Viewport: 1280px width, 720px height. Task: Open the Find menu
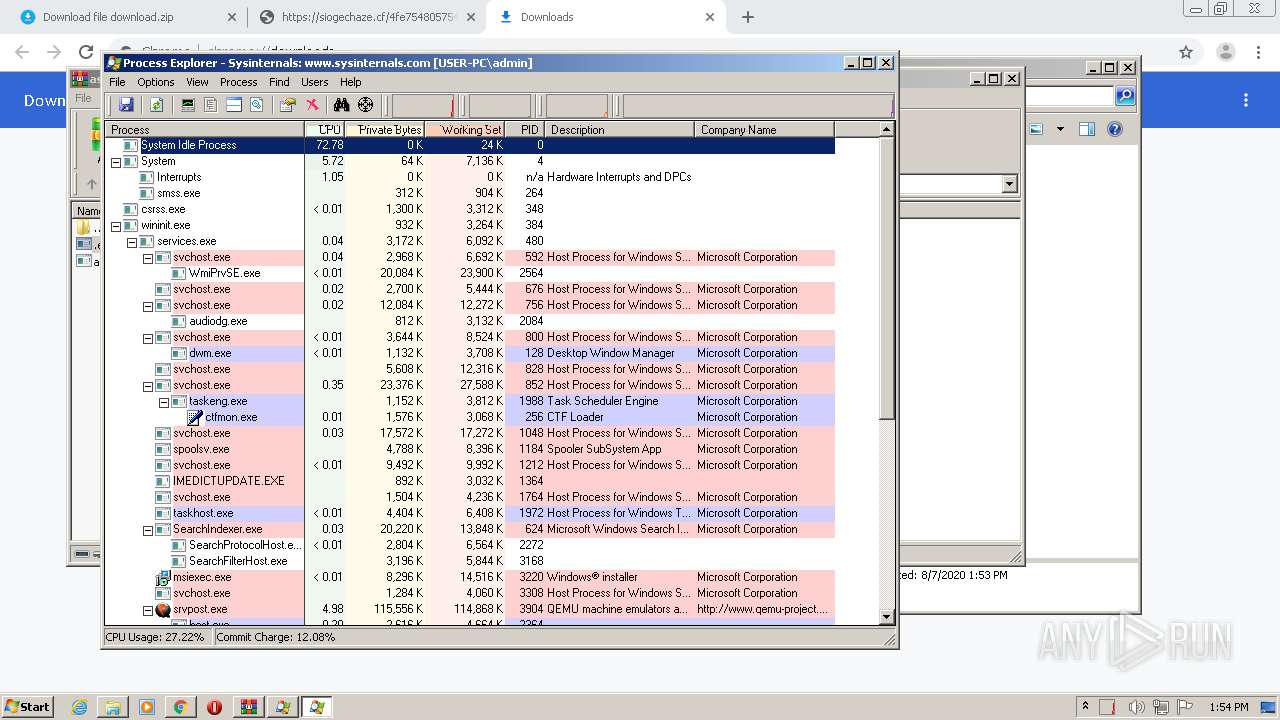(279, 82)
